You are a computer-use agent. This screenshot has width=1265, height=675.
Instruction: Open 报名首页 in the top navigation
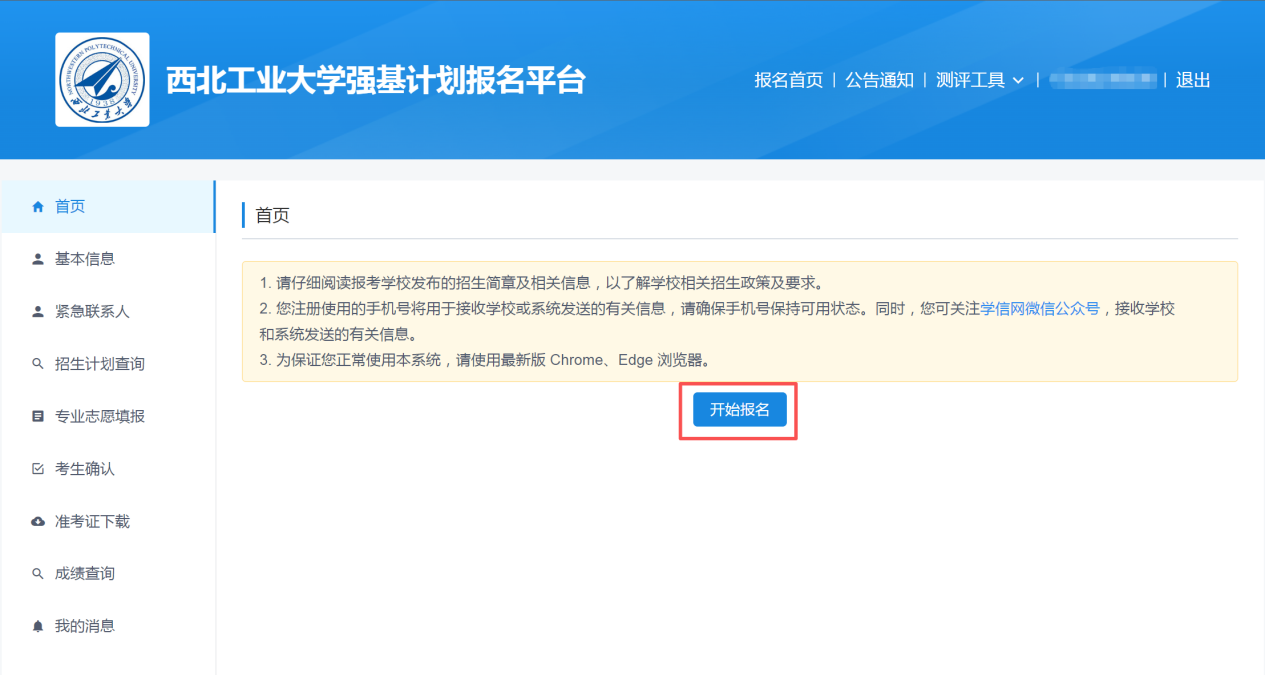pos(788,81)
